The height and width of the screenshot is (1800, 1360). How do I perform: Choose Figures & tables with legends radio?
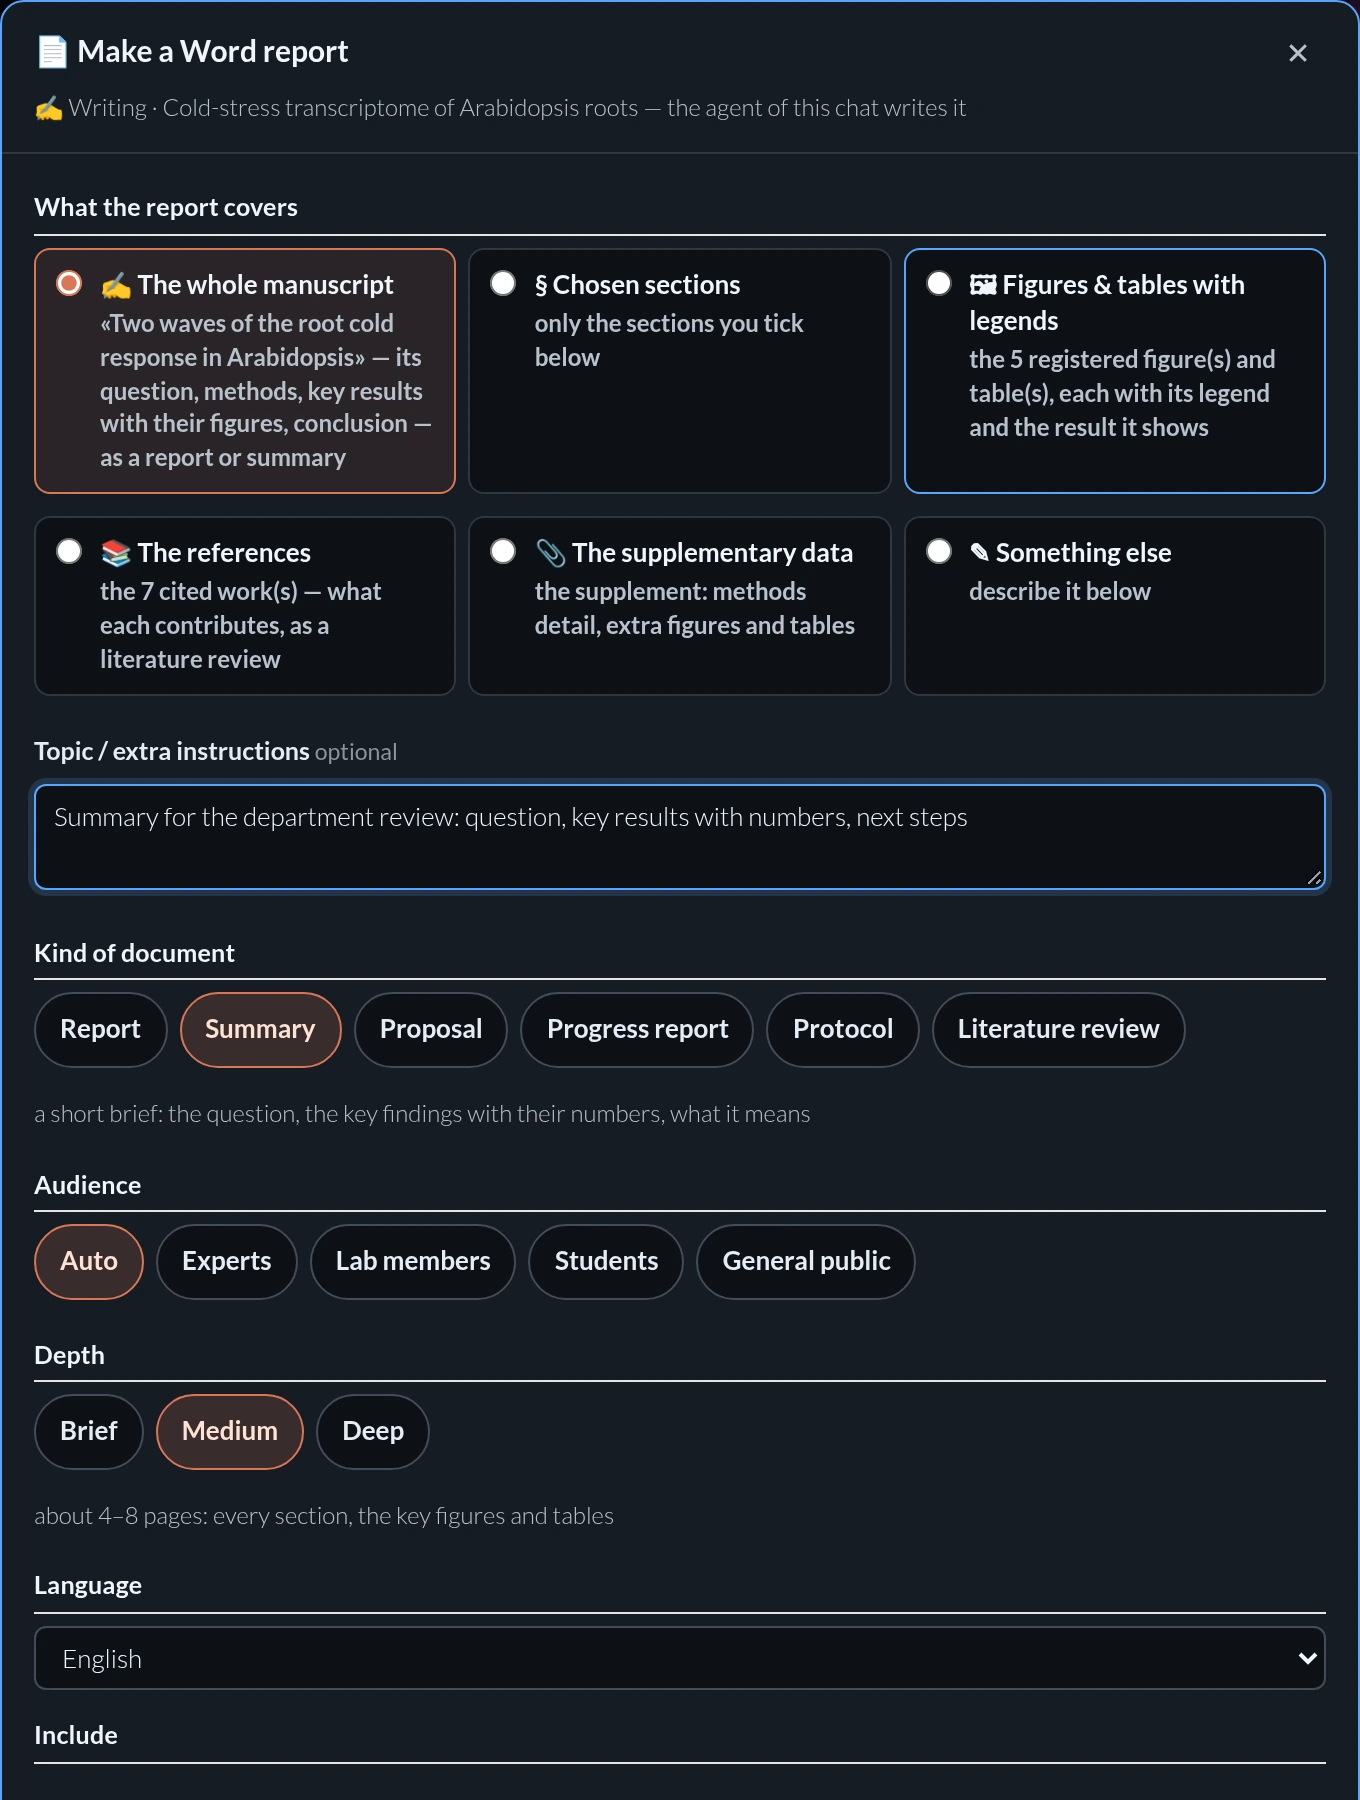click(939, 284)
